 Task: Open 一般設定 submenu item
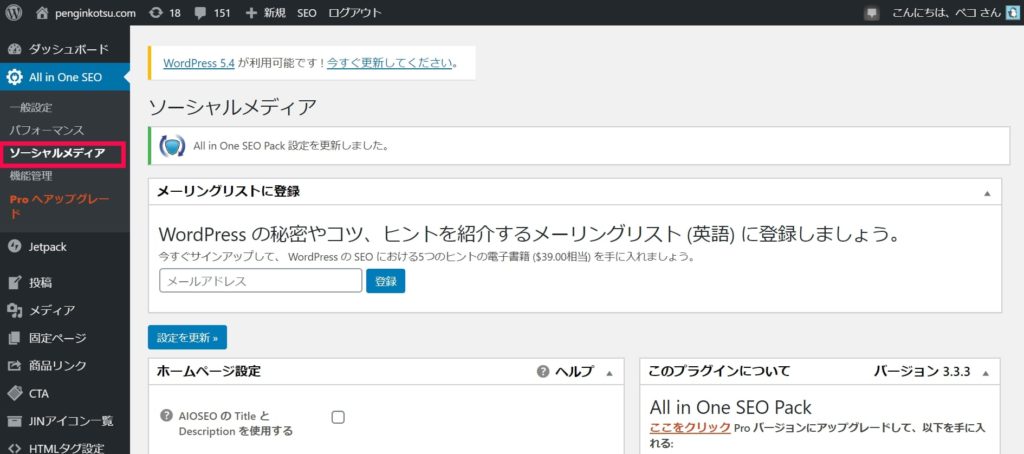[x=31, y=107]
